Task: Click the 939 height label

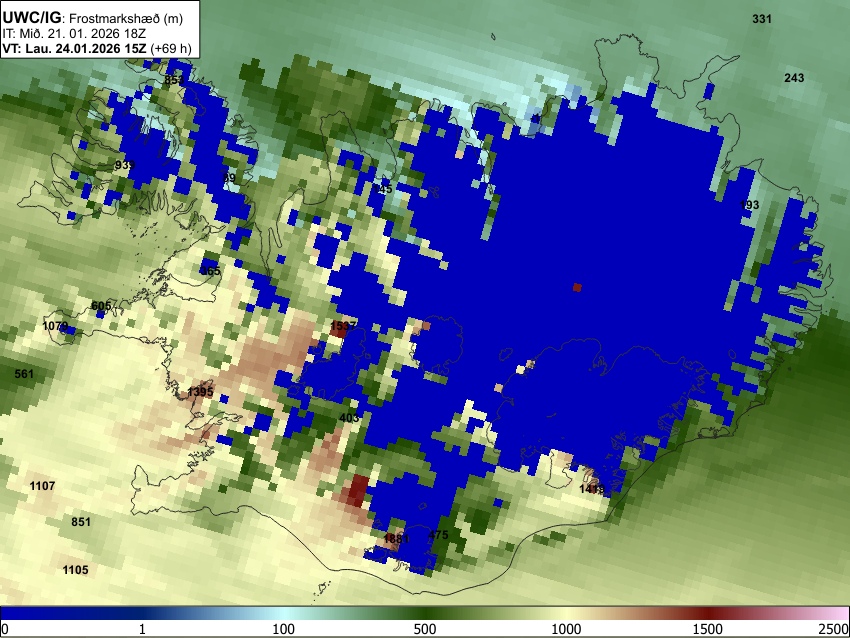Action: pos(125,165)
